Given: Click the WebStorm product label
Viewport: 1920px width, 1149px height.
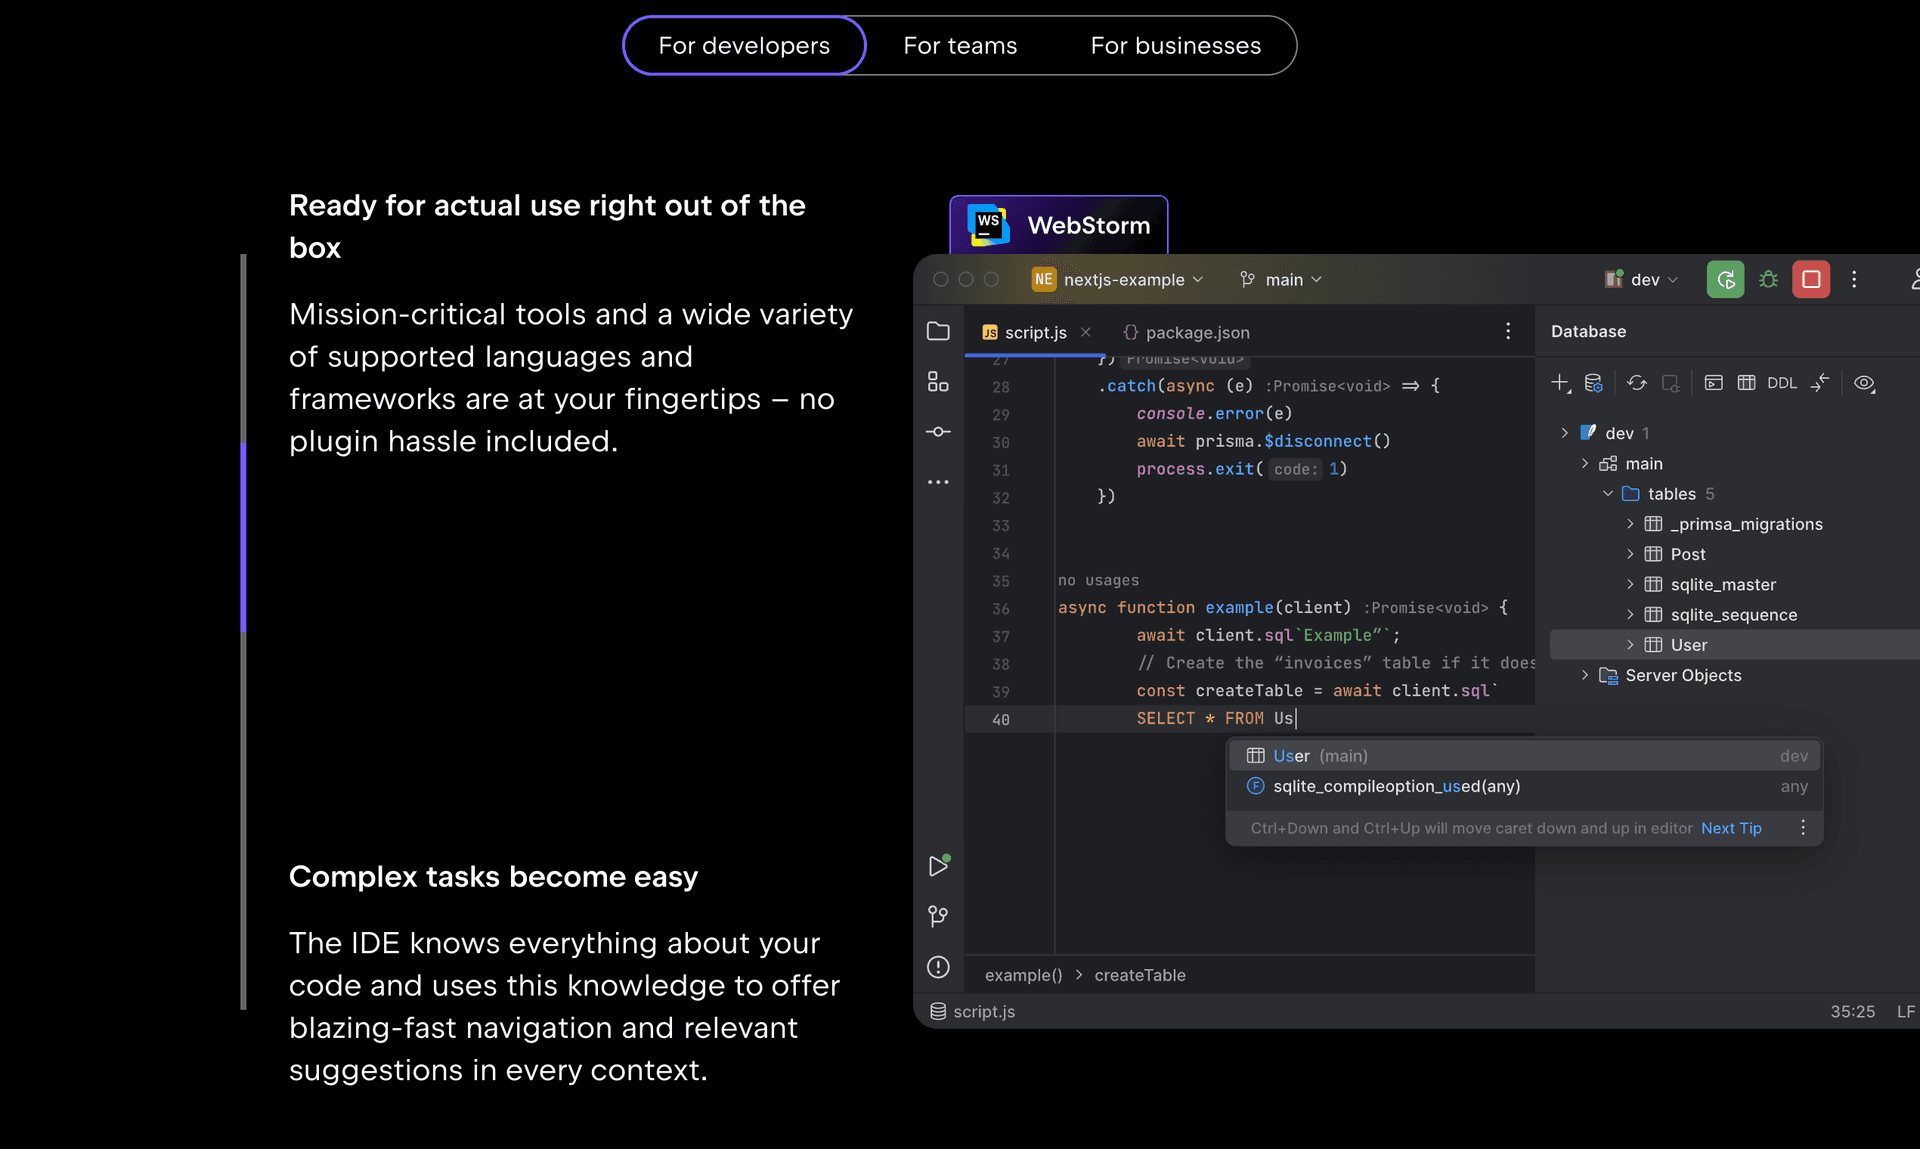Looking at the screenshot, I should coord(1058,225).
